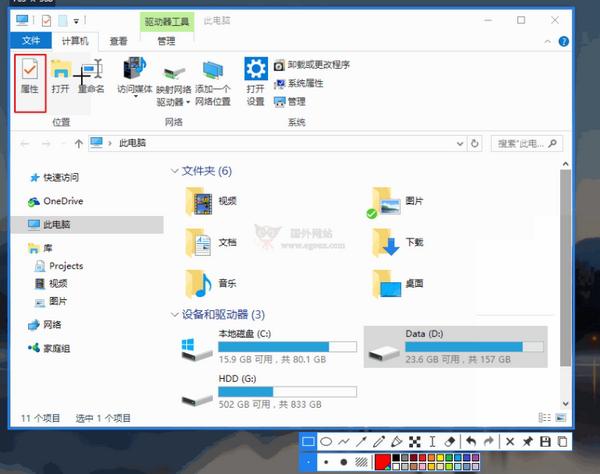600x474 pixels.
Task: Select the text insertion tool in snip toolbar
Action: point(432,442)
